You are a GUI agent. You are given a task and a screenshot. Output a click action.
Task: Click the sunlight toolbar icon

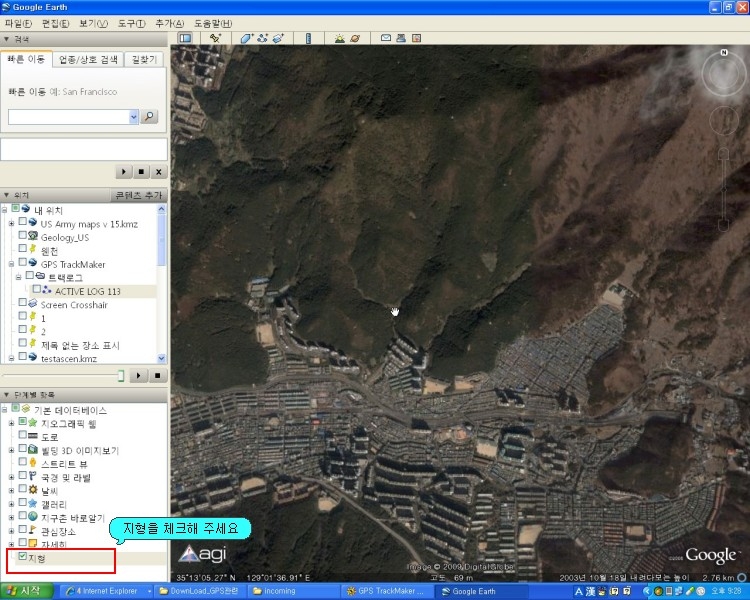point(340,38)
